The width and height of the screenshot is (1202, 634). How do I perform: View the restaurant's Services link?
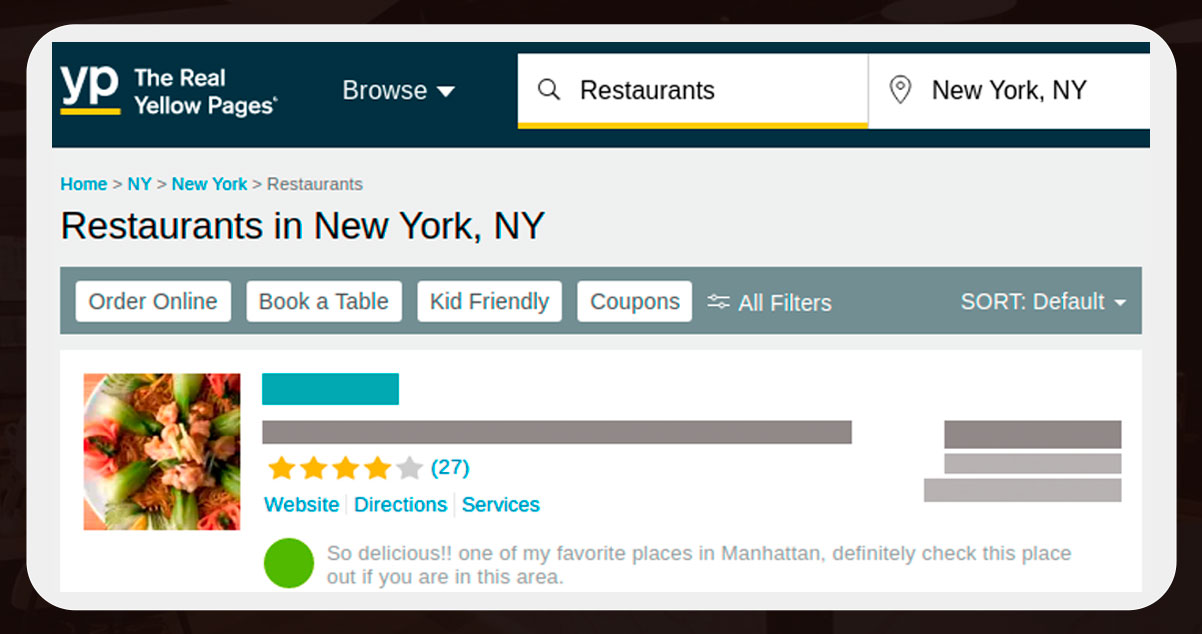tap(500, 505)
